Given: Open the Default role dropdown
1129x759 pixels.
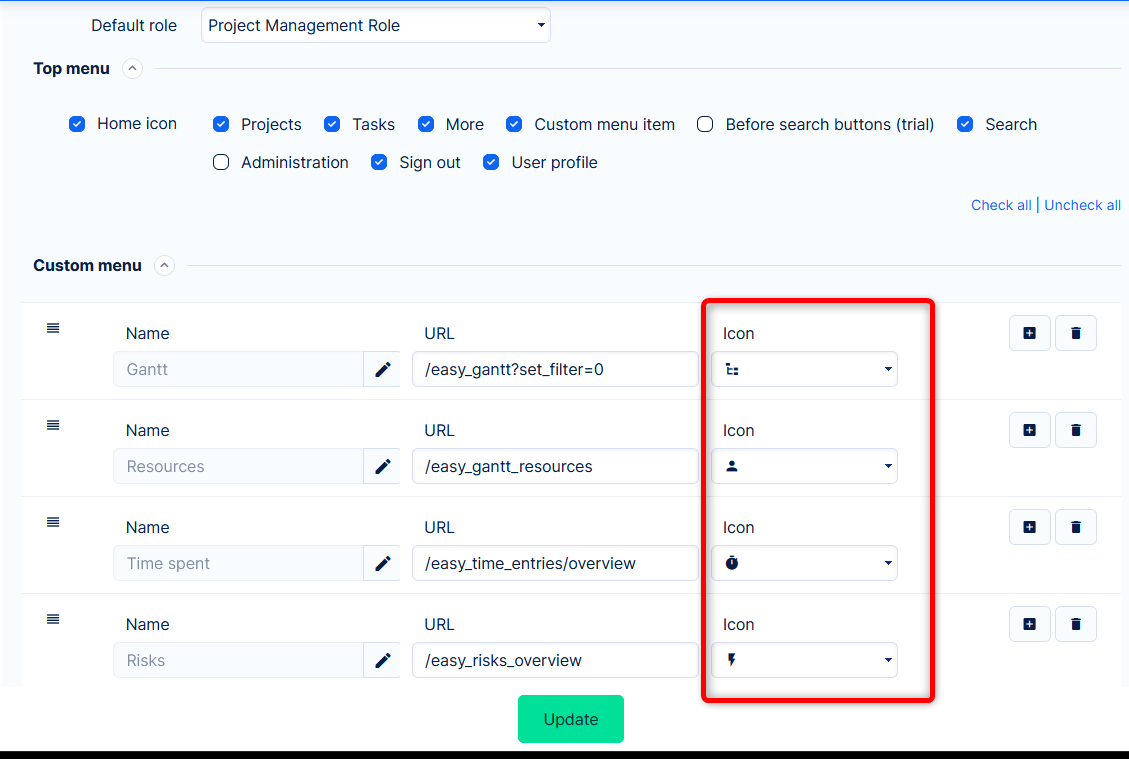Looking at the screenshot, I should [x=375, y=26].
